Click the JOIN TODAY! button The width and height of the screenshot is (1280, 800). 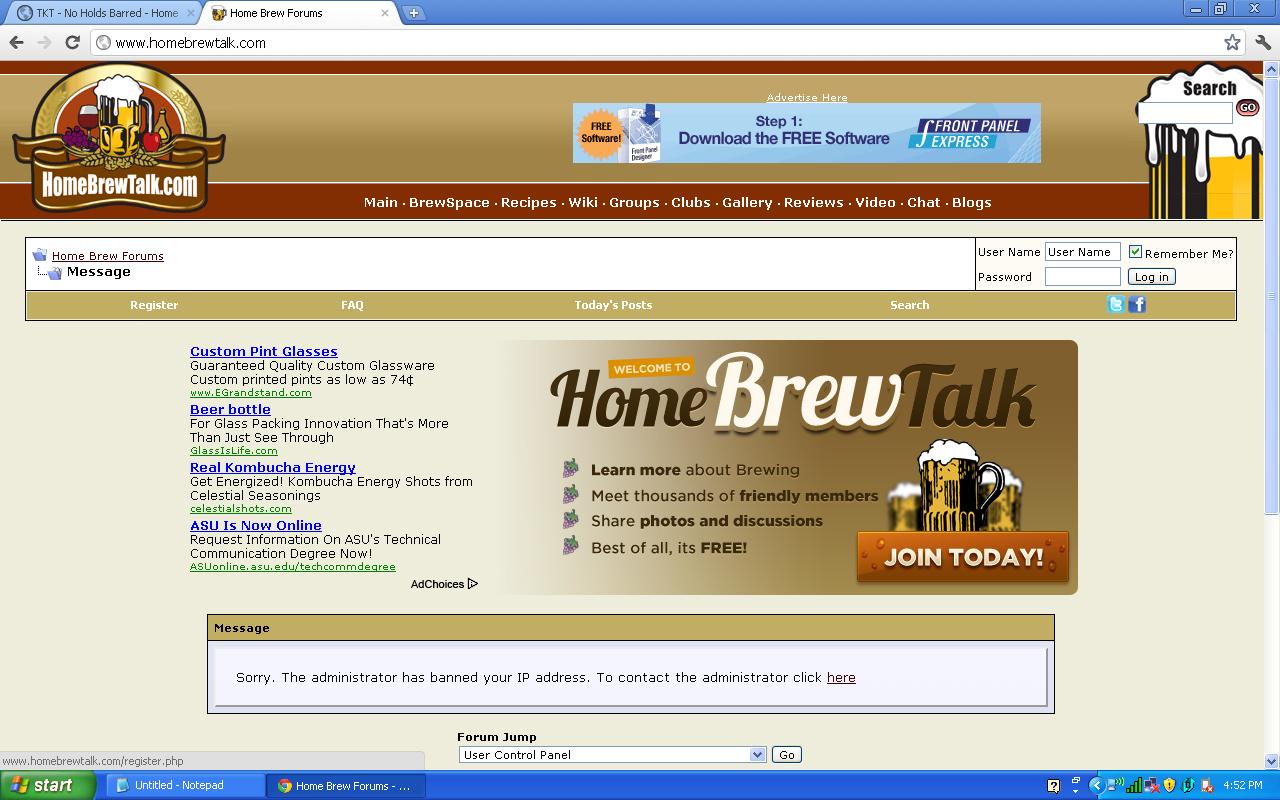point(963,557)
